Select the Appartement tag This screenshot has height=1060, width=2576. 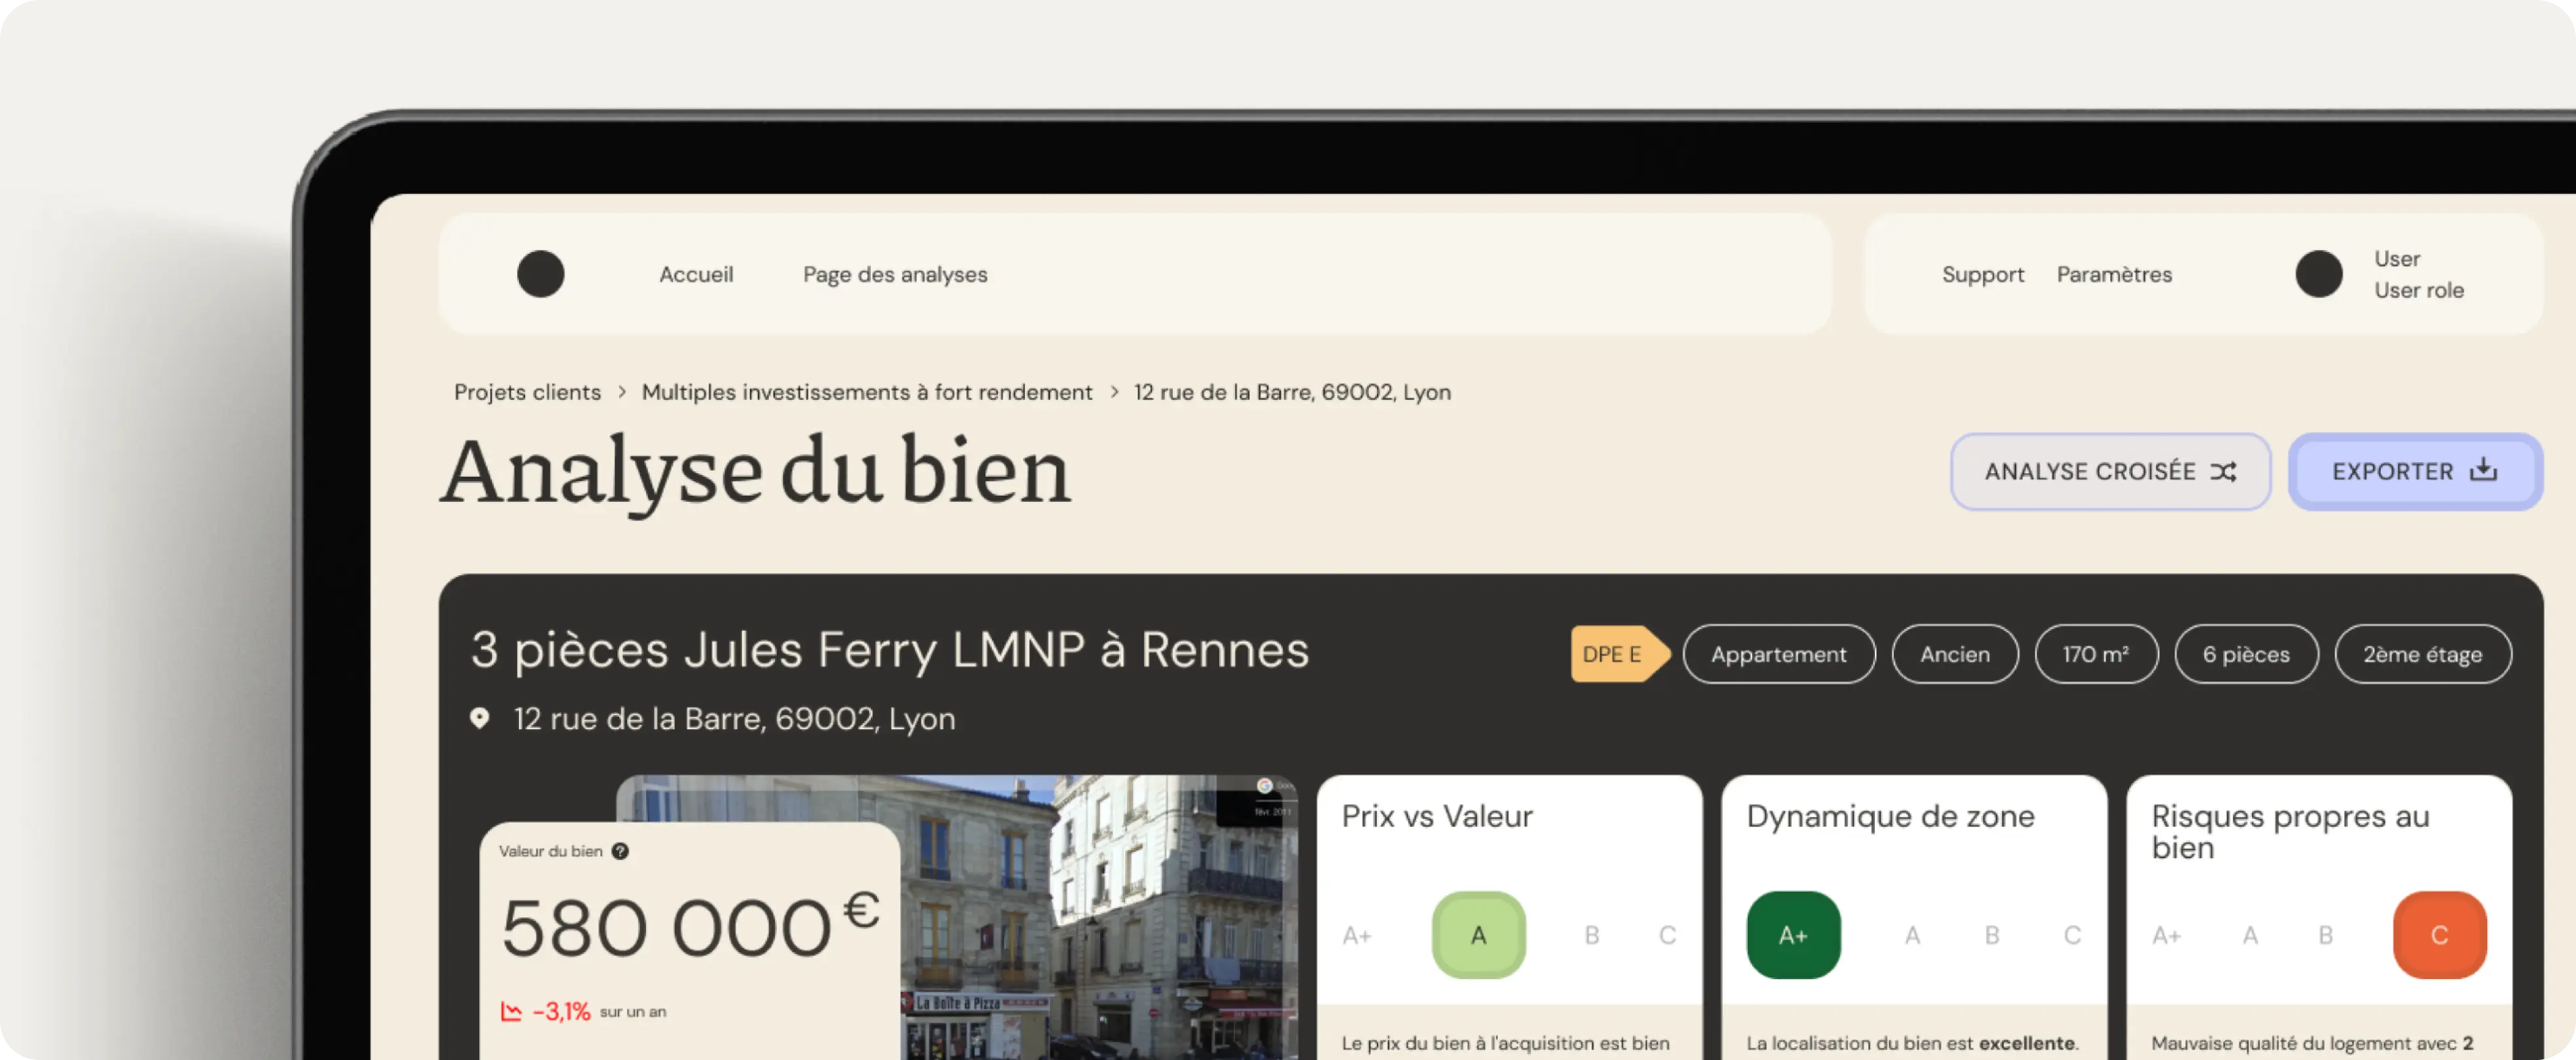tap(1778, 654)
